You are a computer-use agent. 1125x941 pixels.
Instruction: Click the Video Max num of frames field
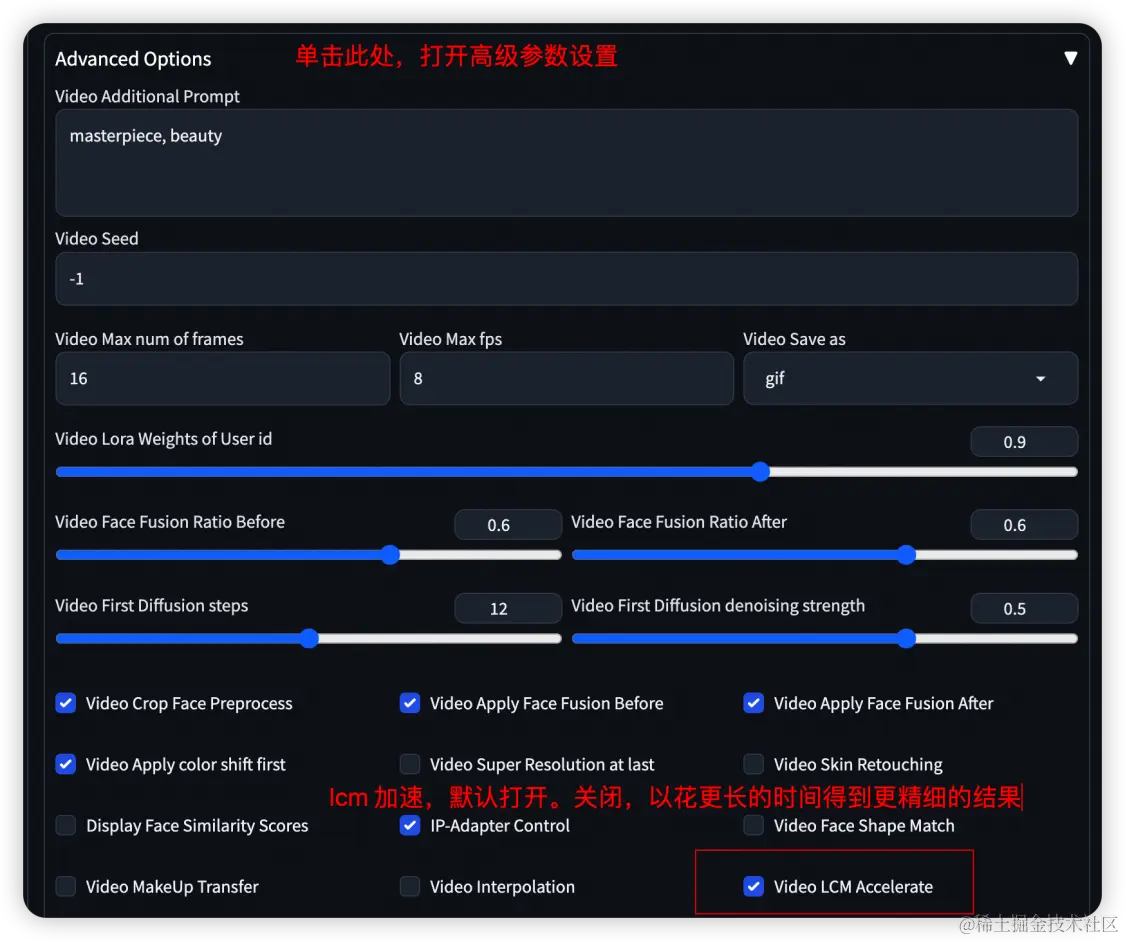click(222, 378)
